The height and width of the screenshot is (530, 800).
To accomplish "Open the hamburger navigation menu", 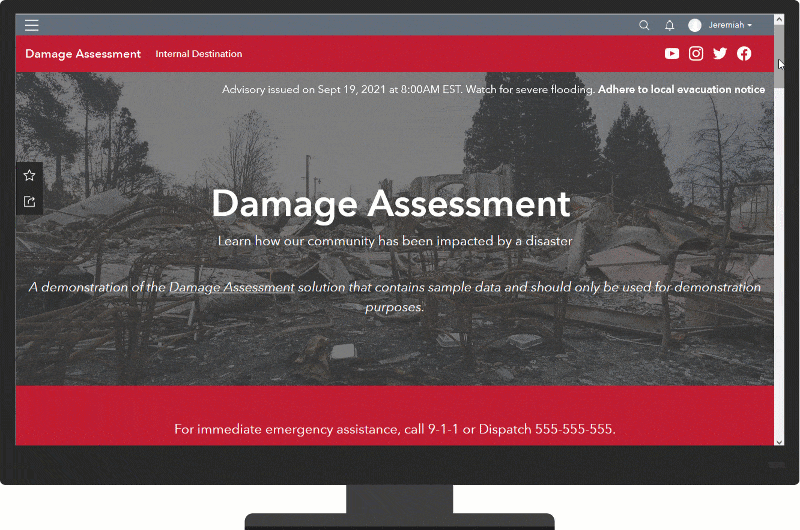I will (32, 25).
